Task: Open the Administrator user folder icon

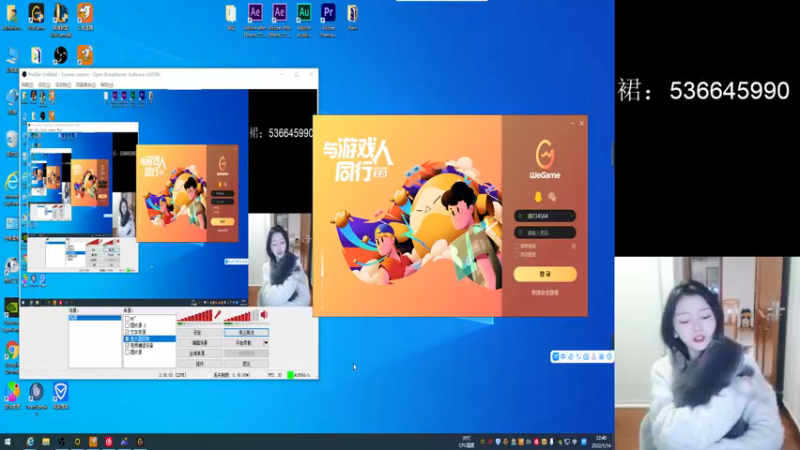Action: [x=11, y=16]
